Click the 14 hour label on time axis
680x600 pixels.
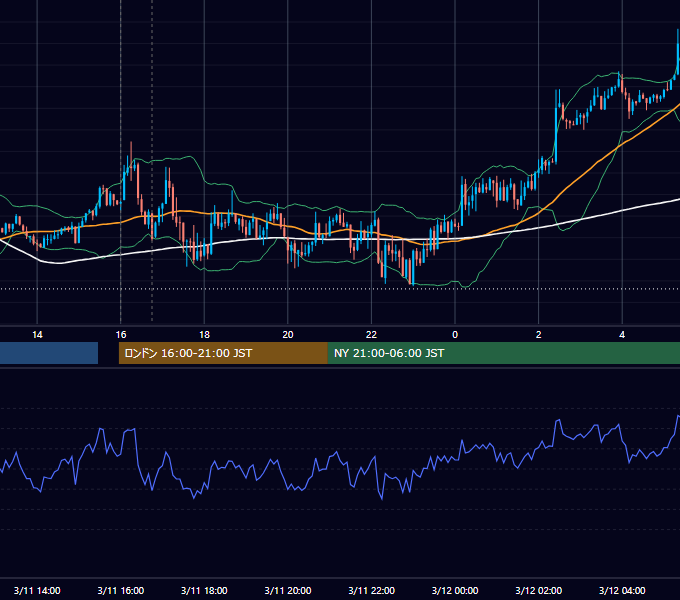tap(37, 335)
